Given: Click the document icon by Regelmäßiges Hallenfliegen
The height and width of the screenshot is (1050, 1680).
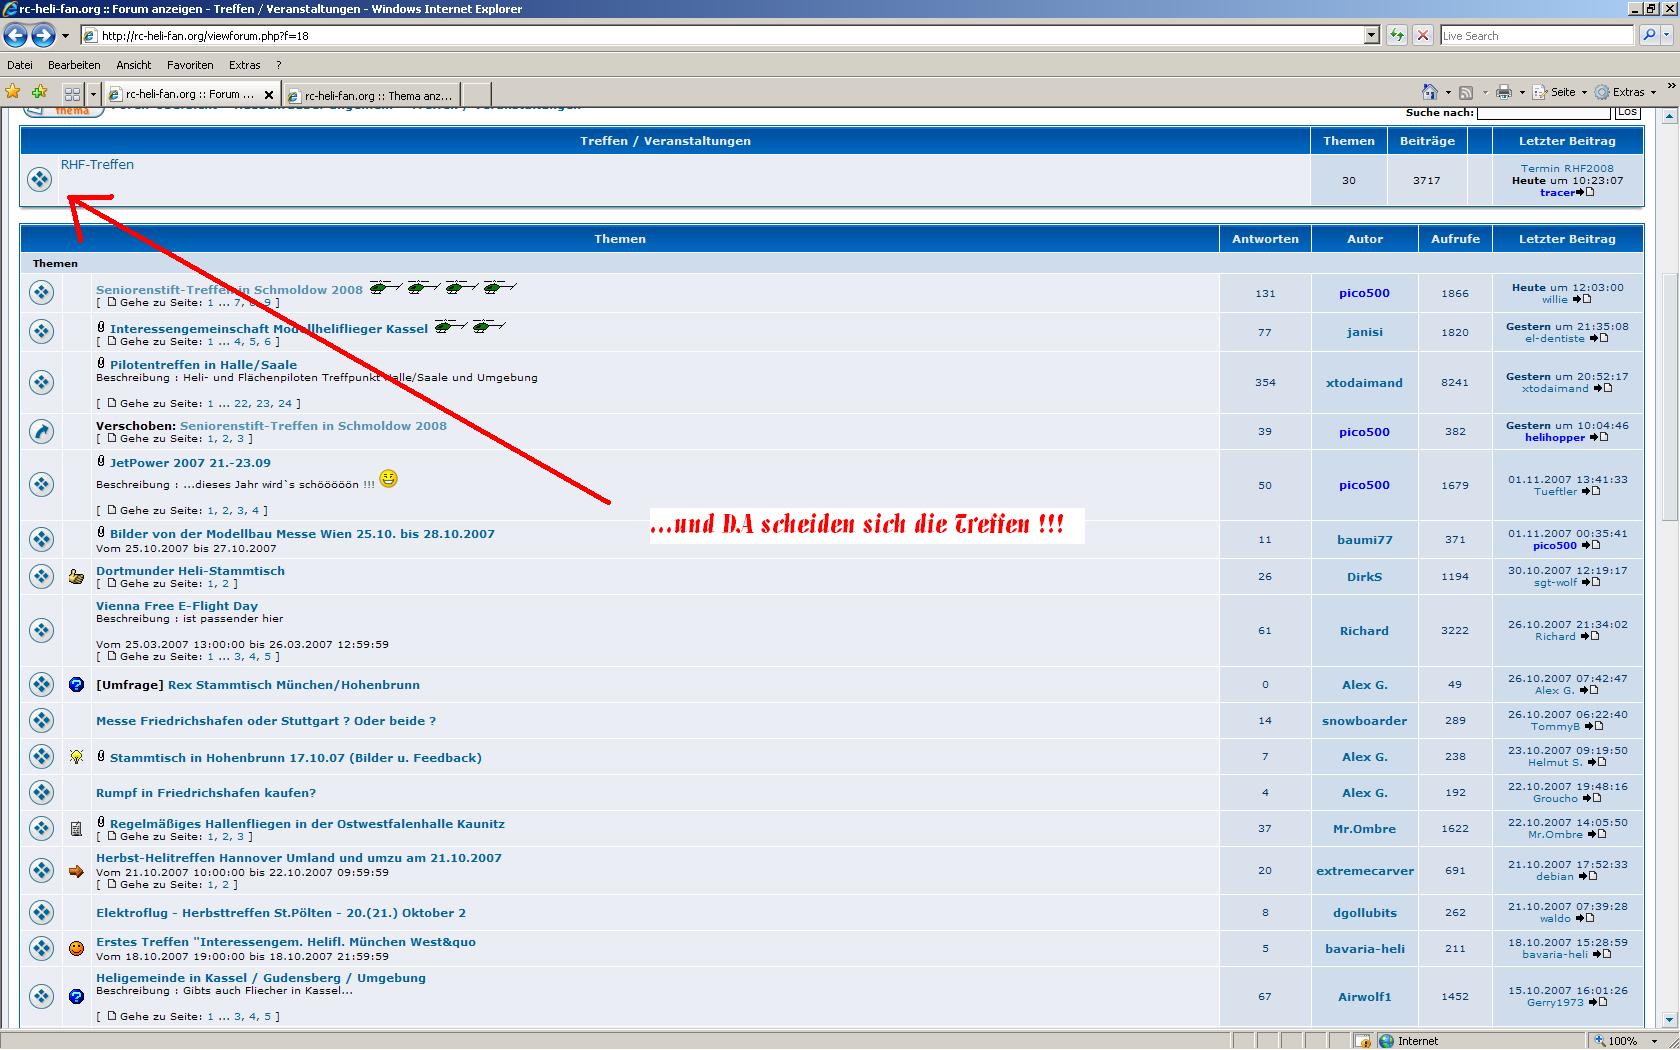Looking at the screenshot, I should pyautogui.click(x=76, y=829).
